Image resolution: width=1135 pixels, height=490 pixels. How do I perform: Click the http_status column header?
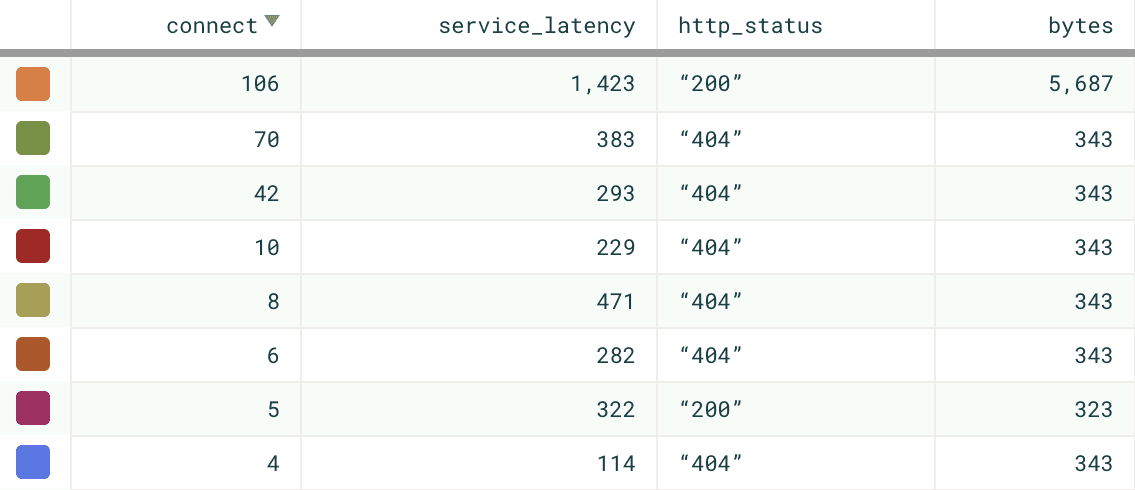pos(750,26)
